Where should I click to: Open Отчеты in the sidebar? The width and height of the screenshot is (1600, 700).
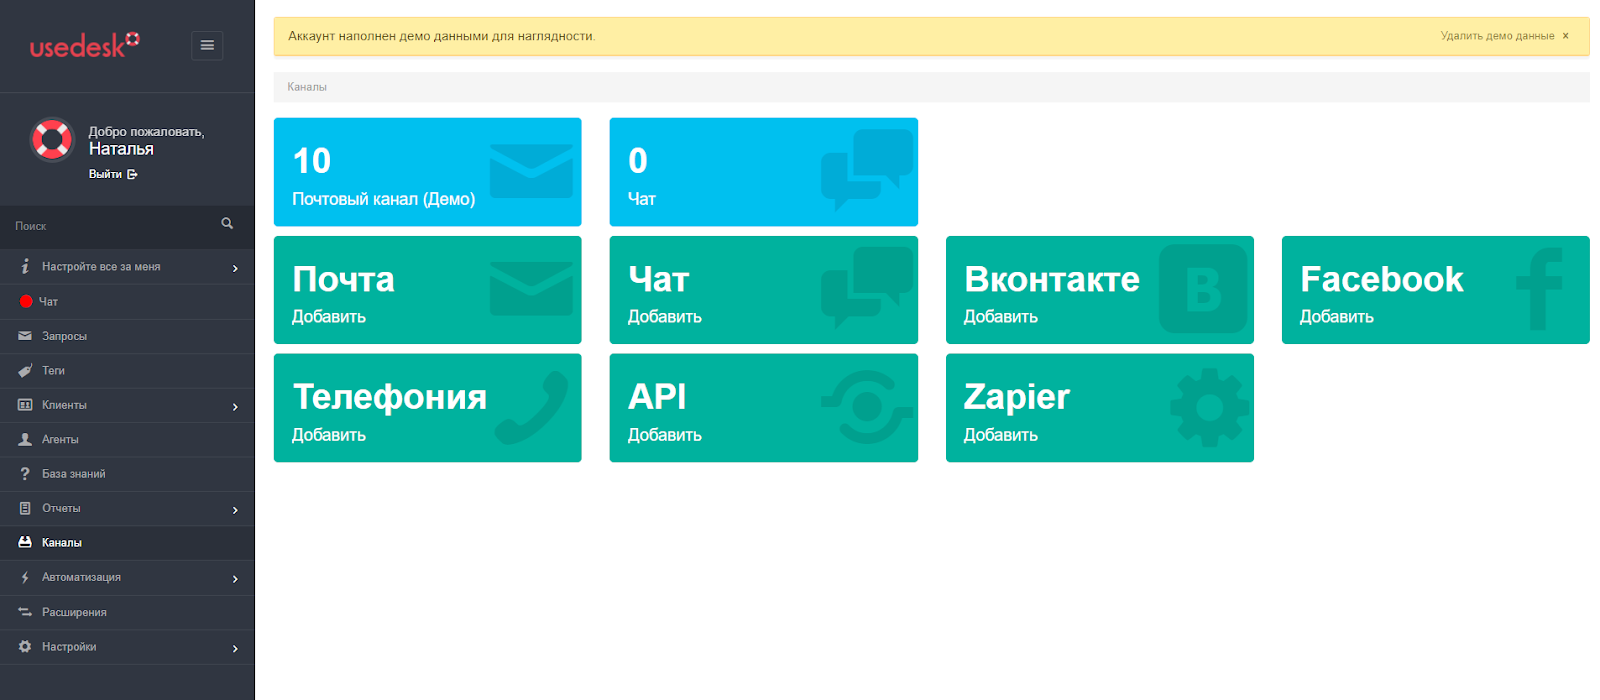tap(127, 509)
